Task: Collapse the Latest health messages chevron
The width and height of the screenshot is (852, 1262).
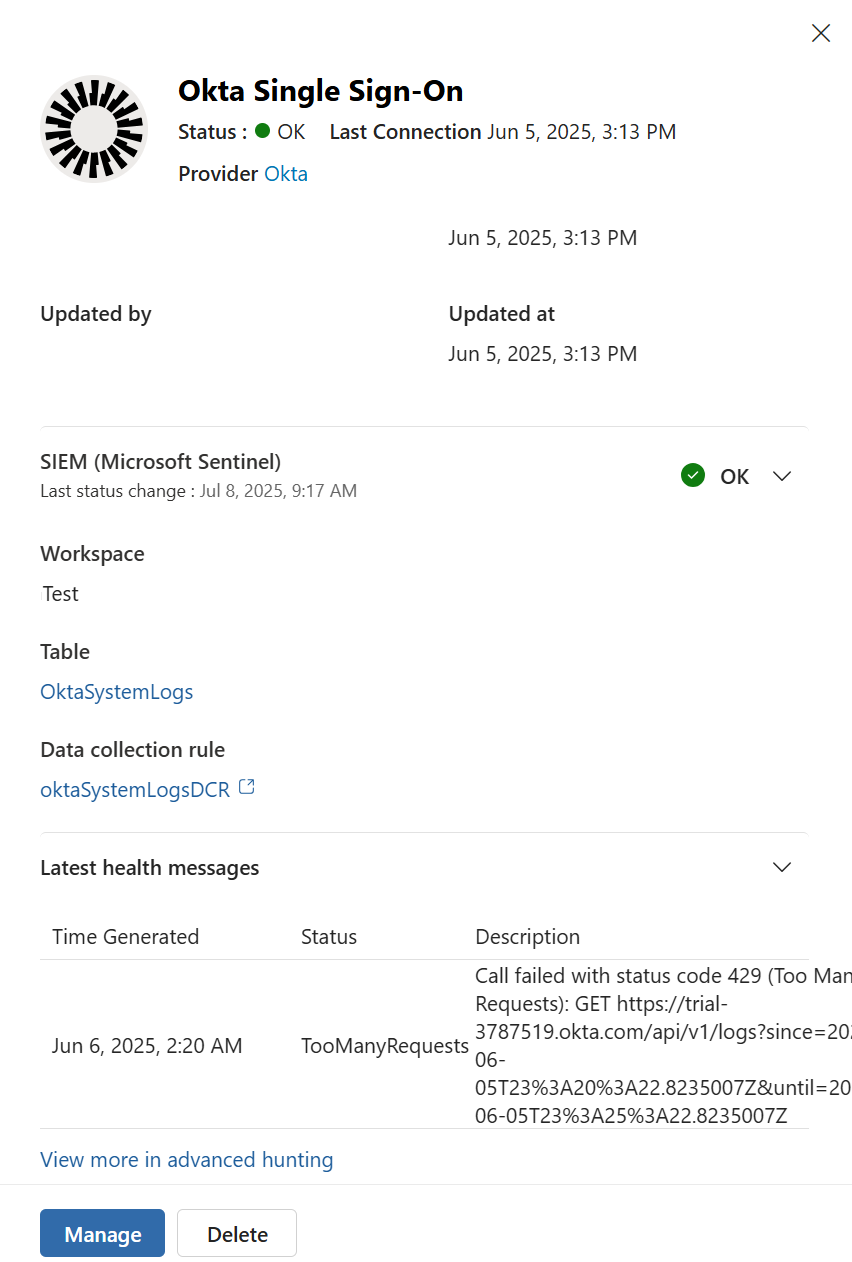Action: tap(782, 867)
